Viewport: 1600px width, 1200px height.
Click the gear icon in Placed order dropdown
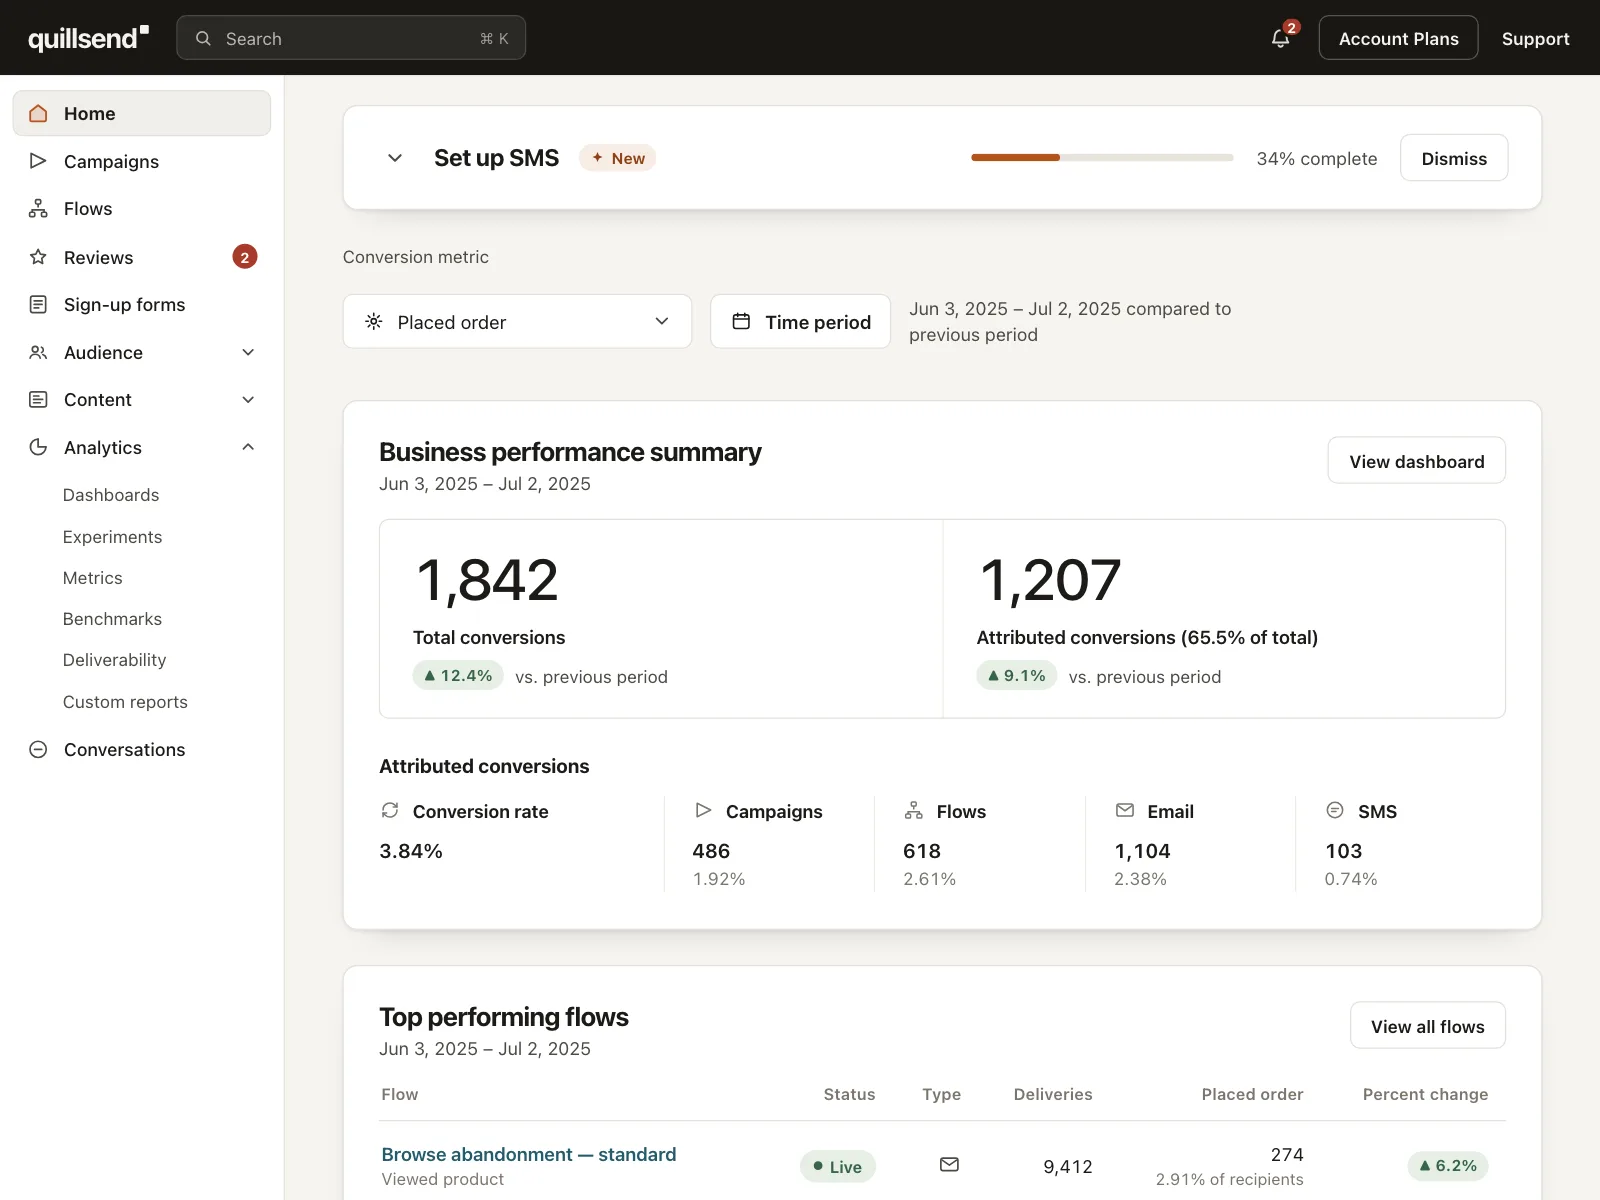click(x=374, y=321)
